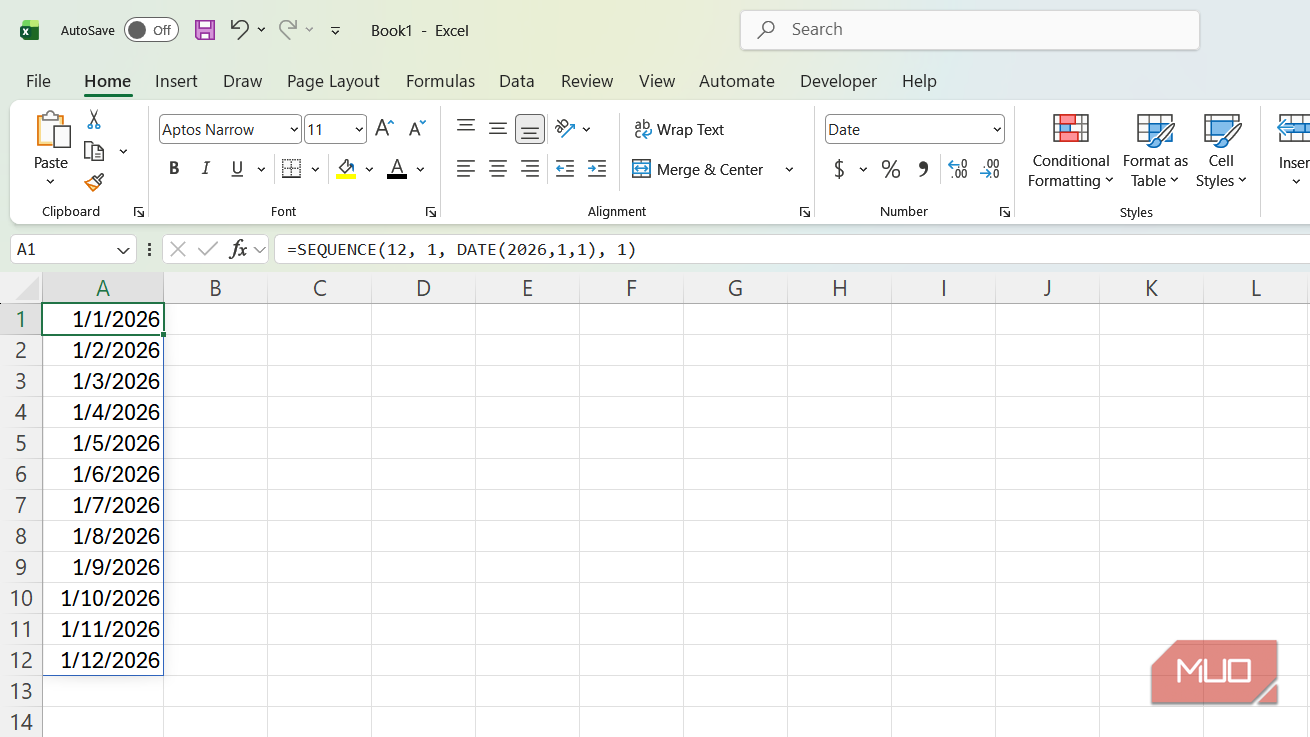Screen dimensions: 1310x737
Task: Click the Decrease Decimal icon
Action: coord(990,169)
